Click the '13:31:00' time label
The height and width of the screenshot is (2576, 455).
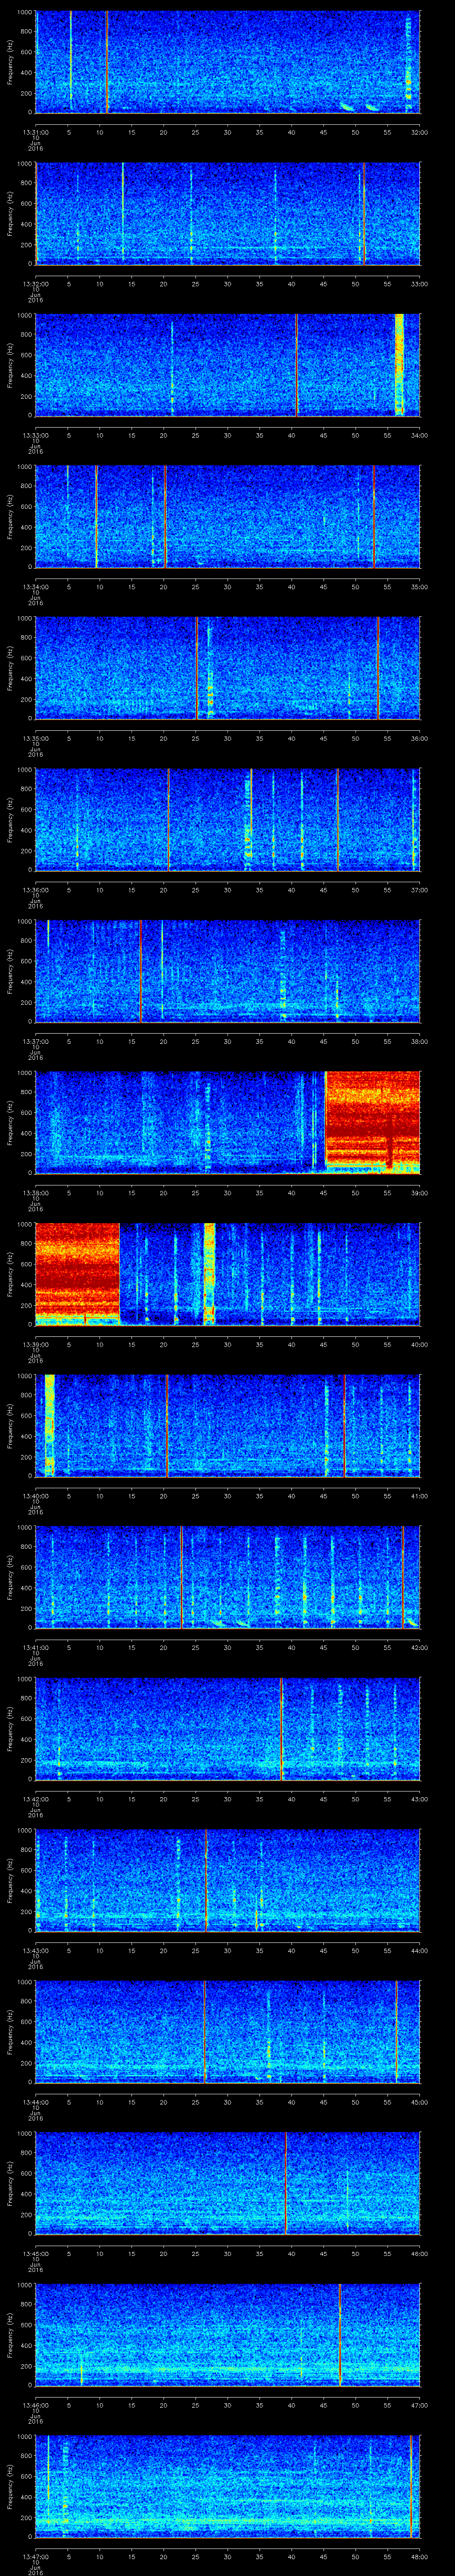coord(35,132)
